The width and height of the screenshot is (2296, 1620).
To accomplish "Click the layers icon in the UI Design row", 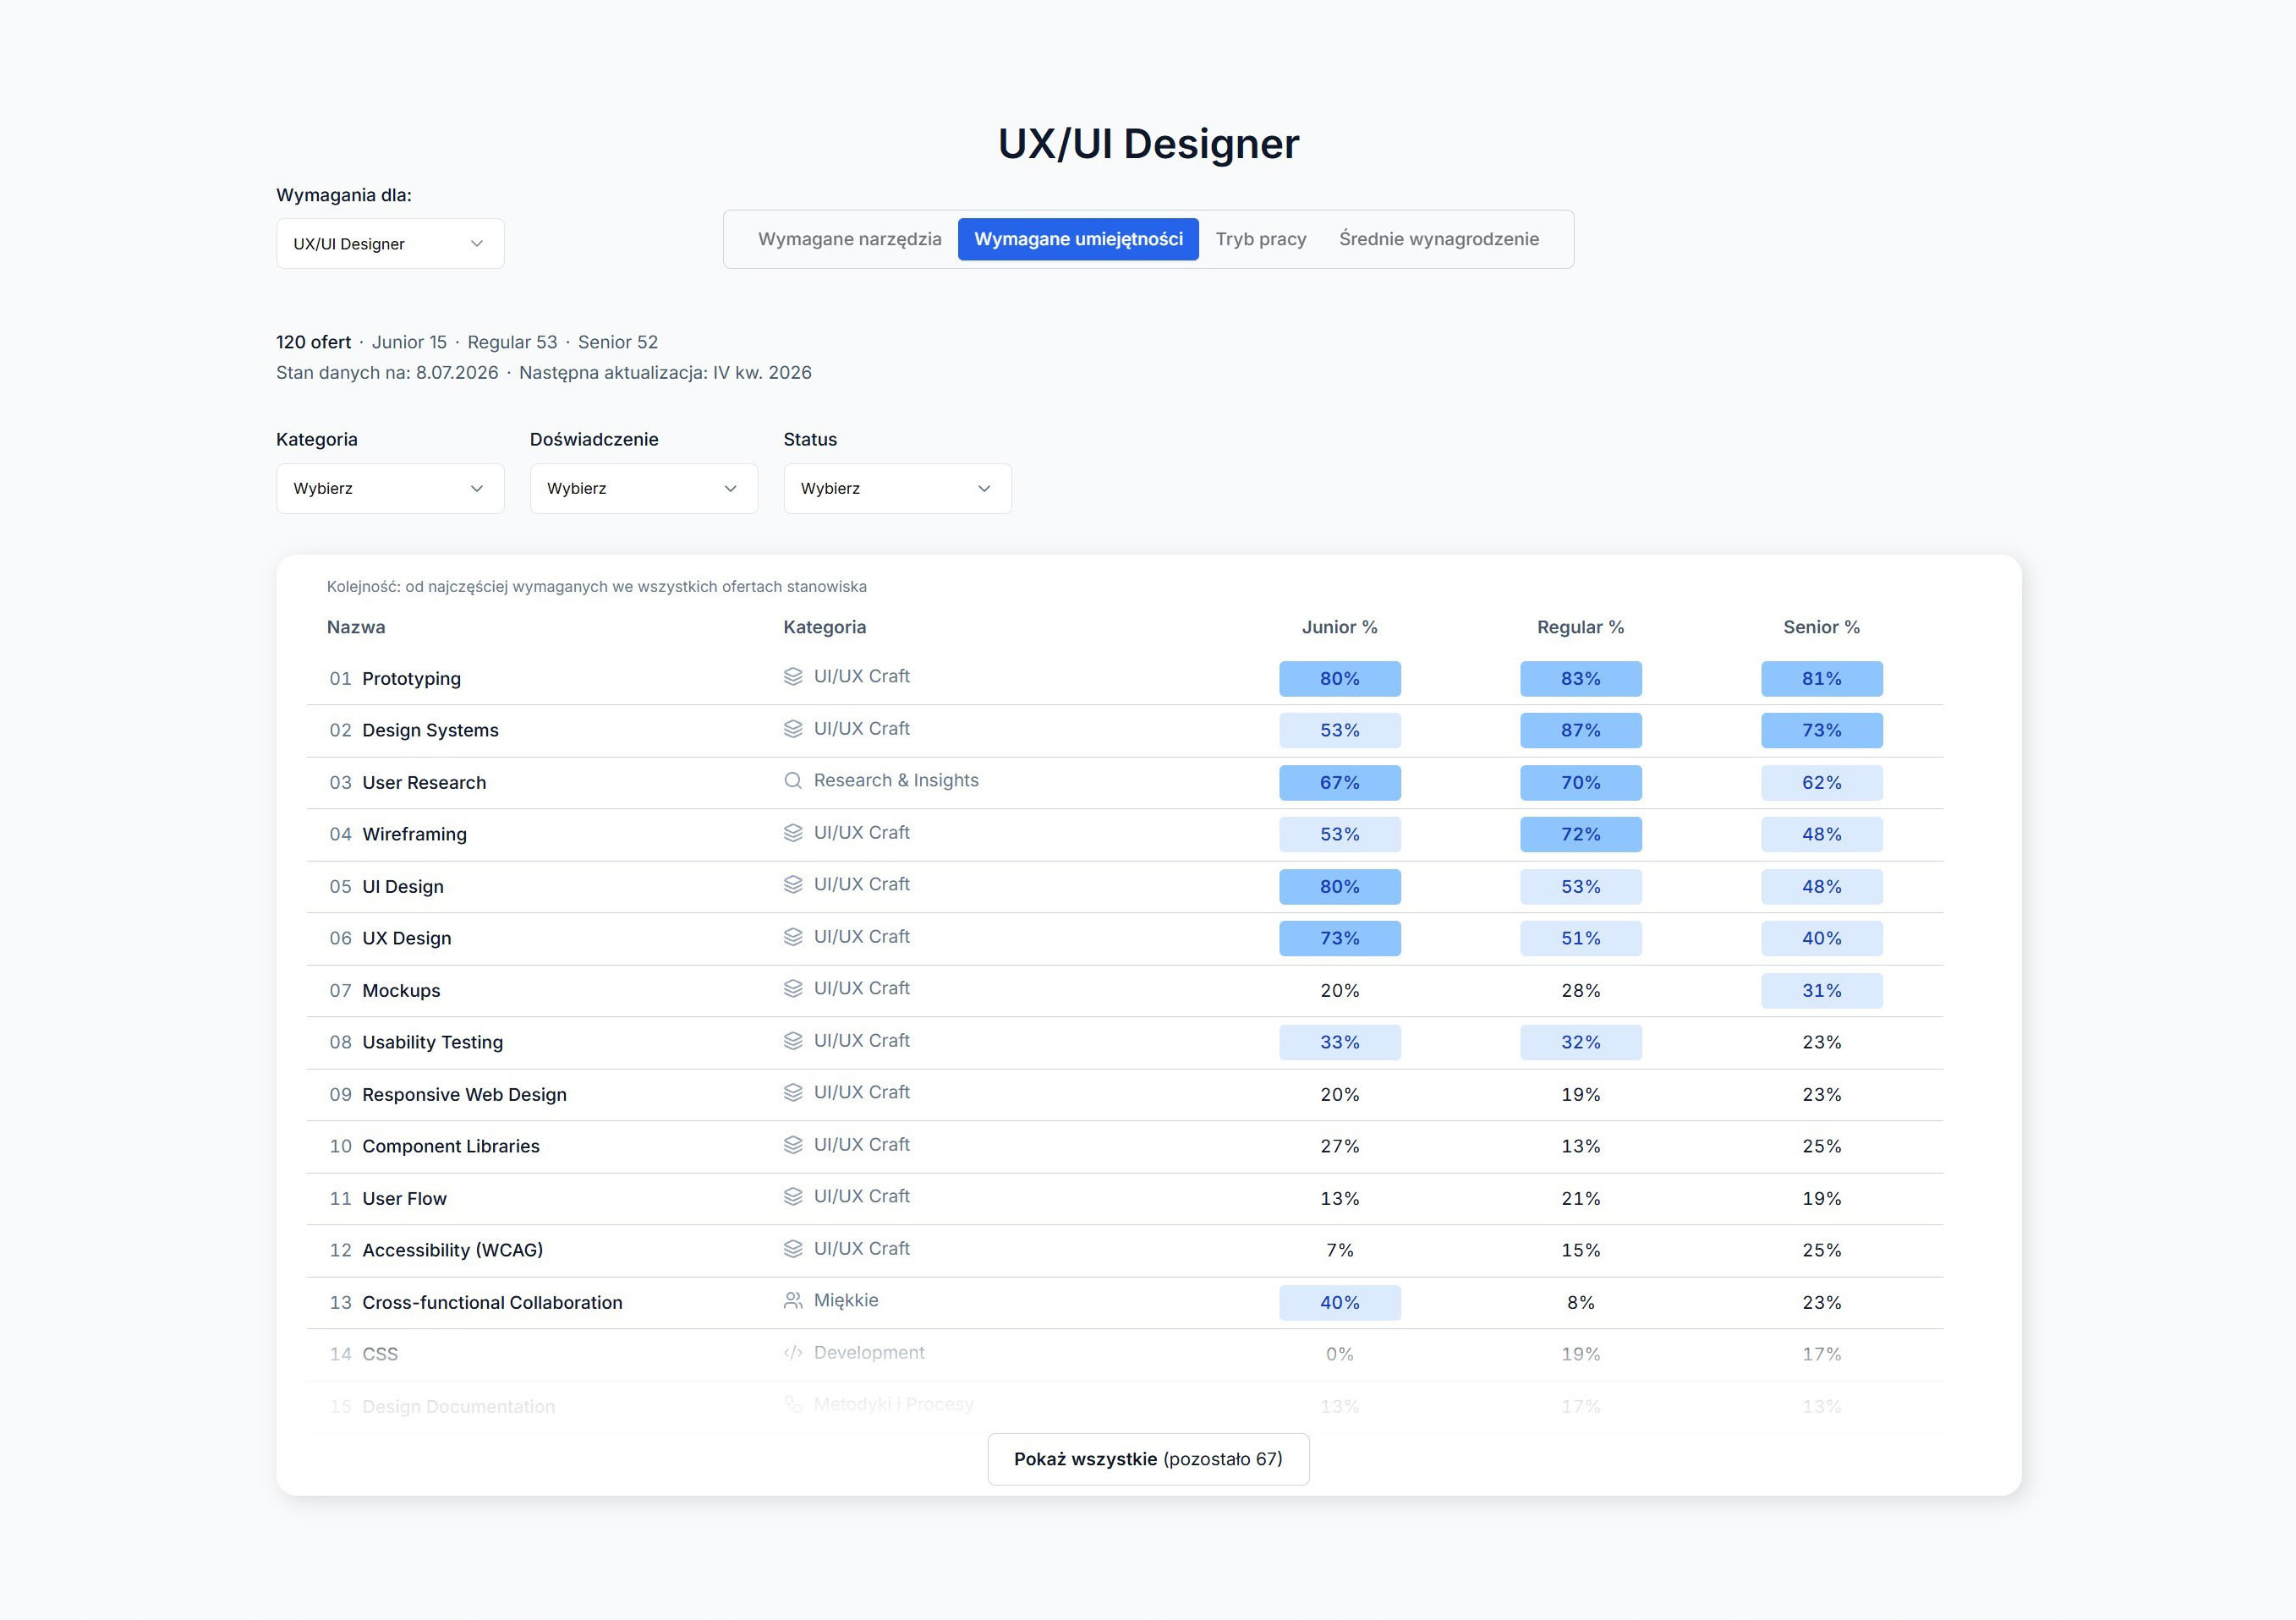I will pyautogui.click(x=793, y=884).
